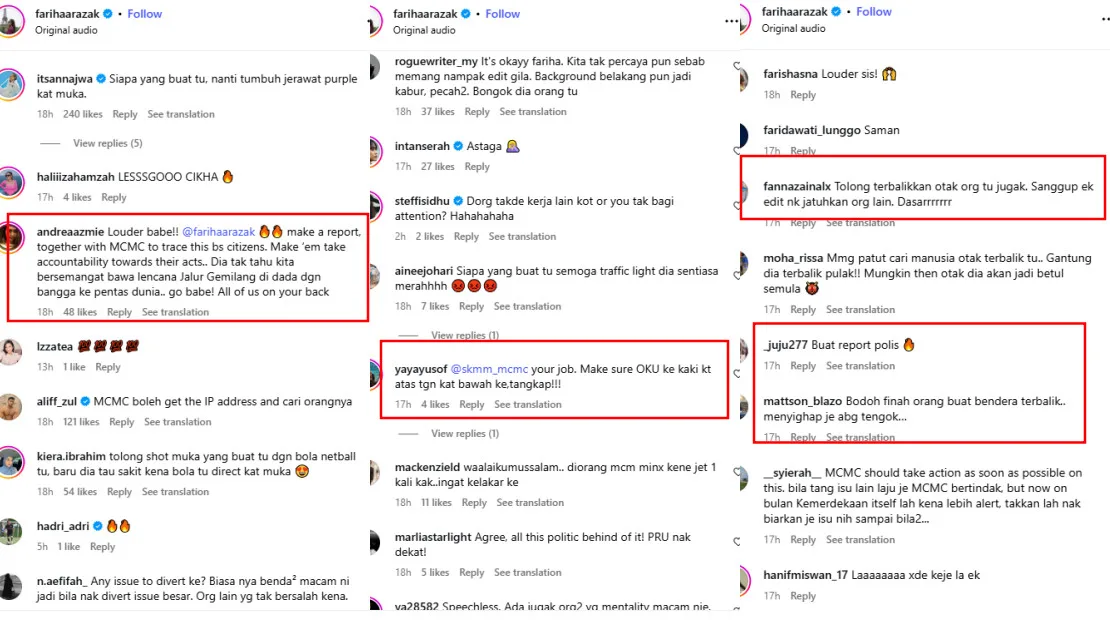The image size is (1110, 620).
Task: Open @farihaarazak mention in andreaazmie's comment
Action: click(x=217, y=230)
